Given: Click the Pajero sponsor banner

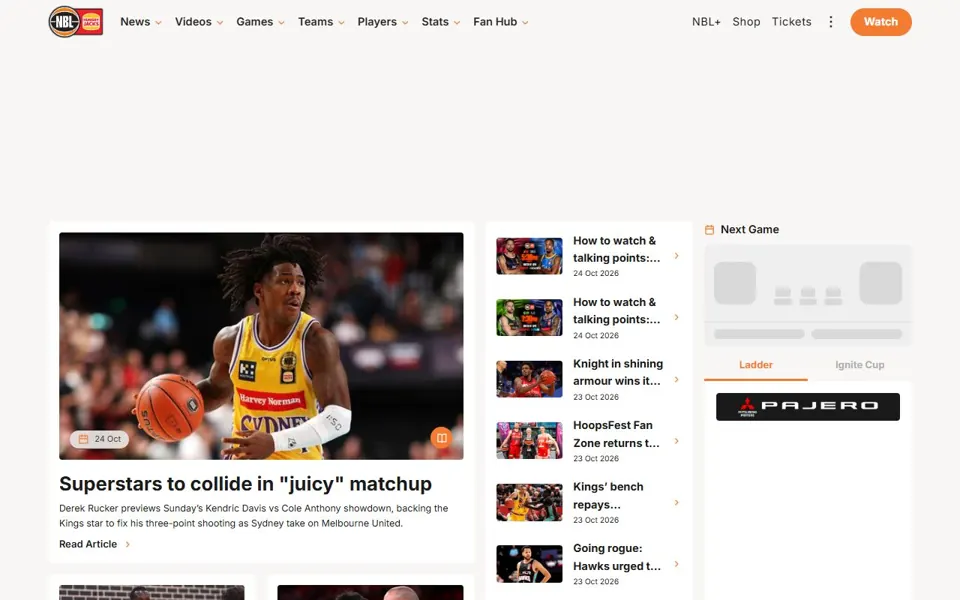Looking at the screenshot, I should [808, 407].
